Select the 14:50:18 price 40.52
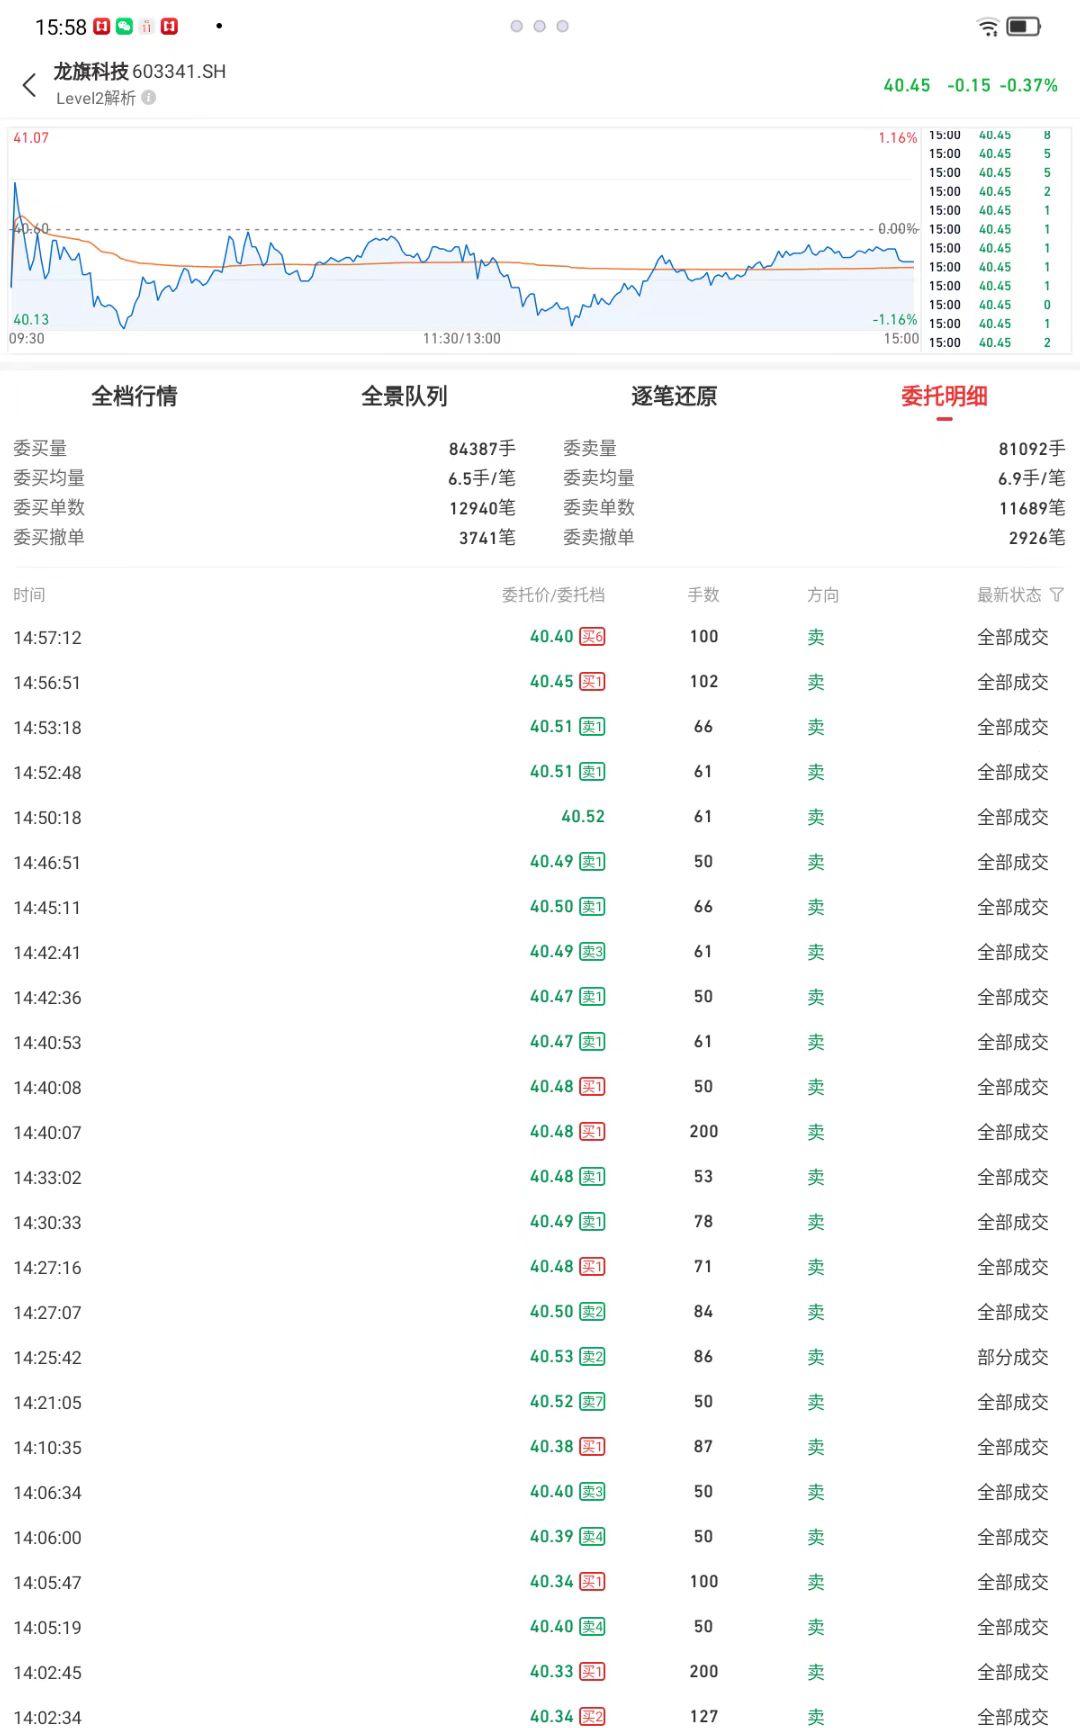This screenshot has height=1728, width=1080. point(583,816)
